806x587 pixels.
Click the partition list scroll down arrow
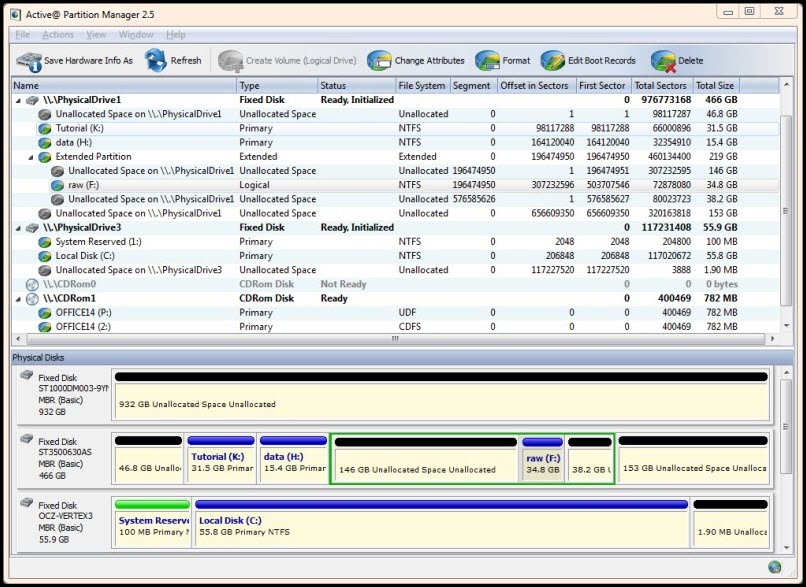tap(786, 326)
